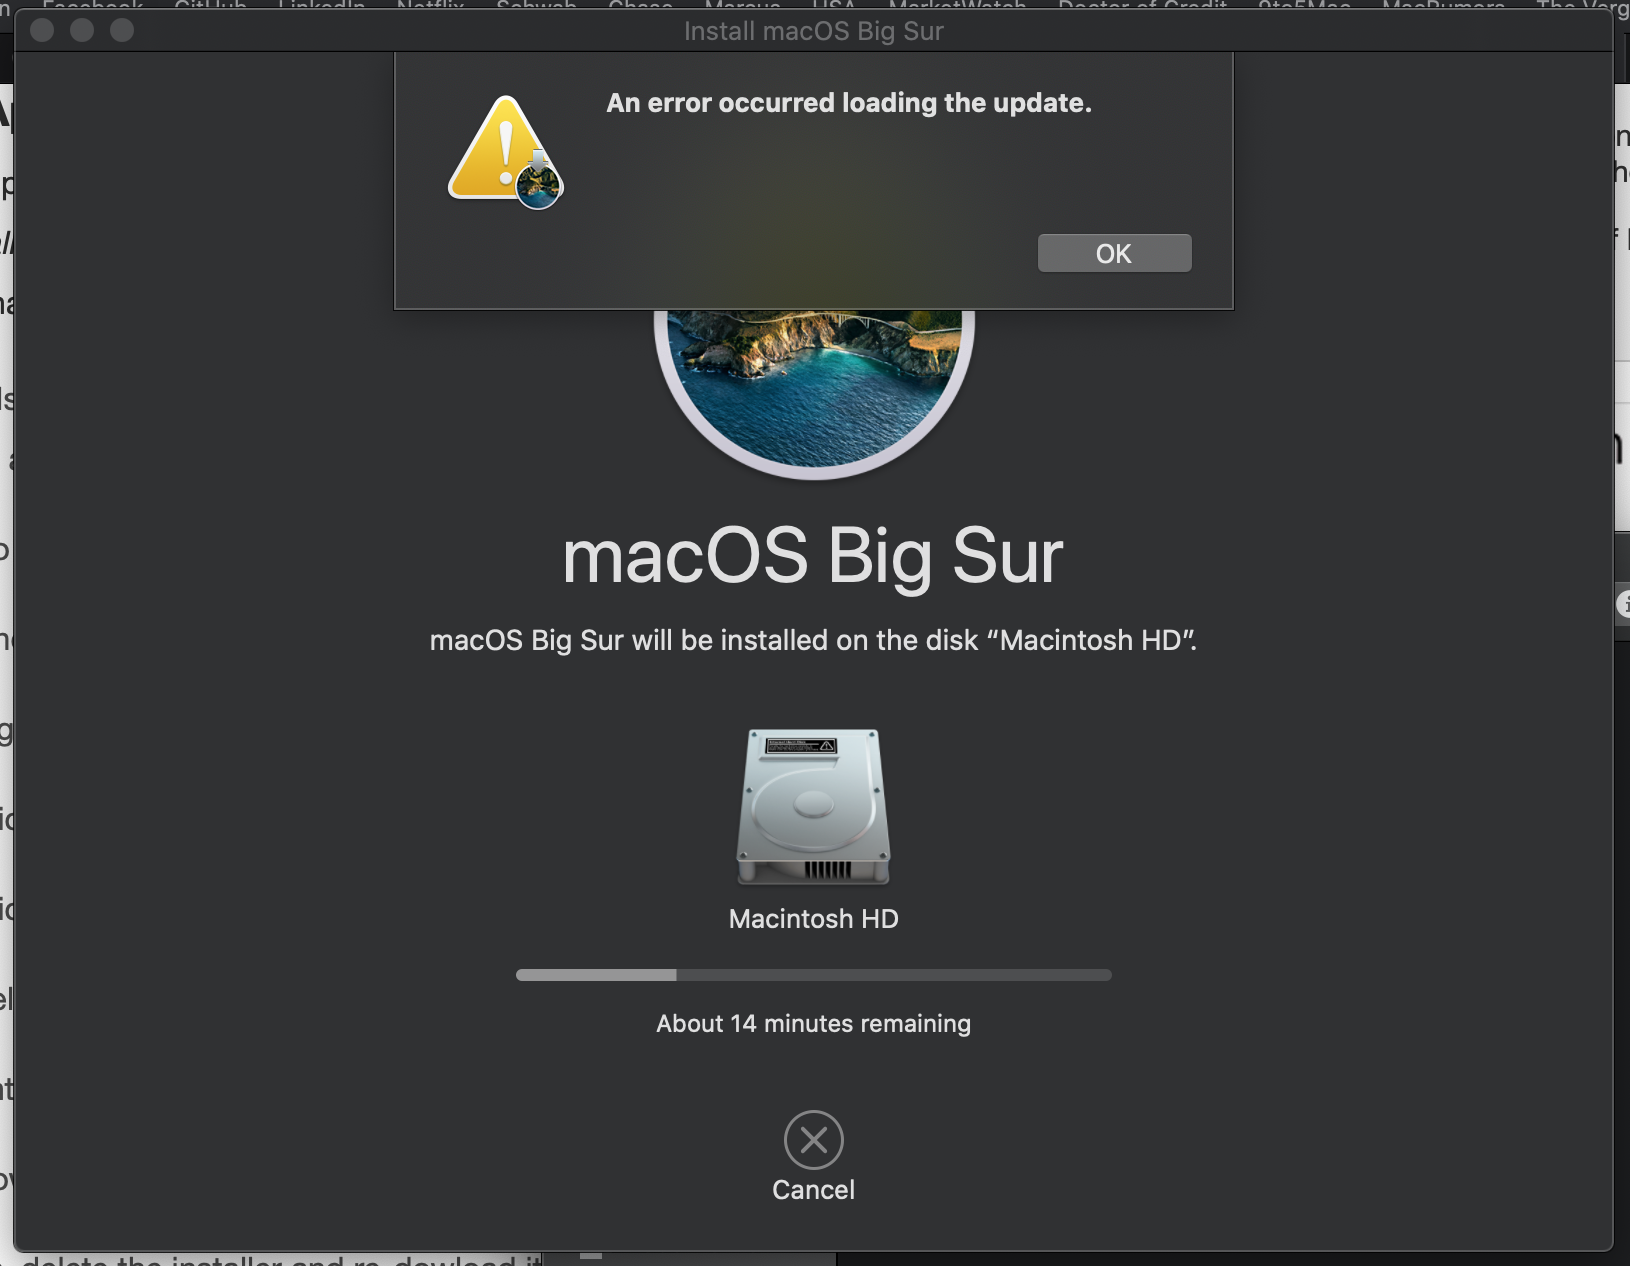
Task: Click the large "macOS Big Sur" heading
Action: coord(813,557)
